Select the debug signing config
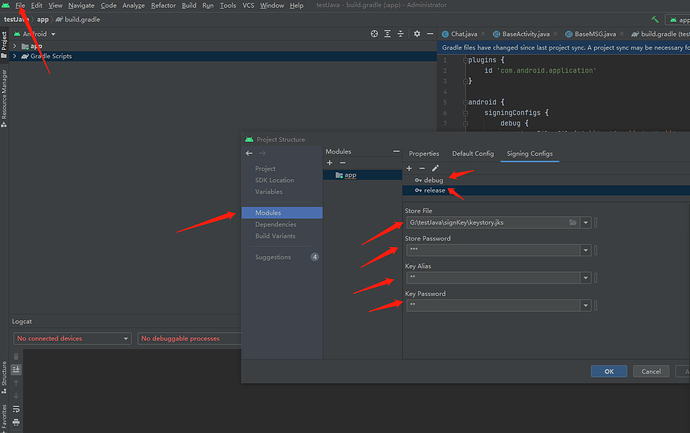Image resolution: width=690 pixels, height=433 pixels. click(x=432, y=180)
